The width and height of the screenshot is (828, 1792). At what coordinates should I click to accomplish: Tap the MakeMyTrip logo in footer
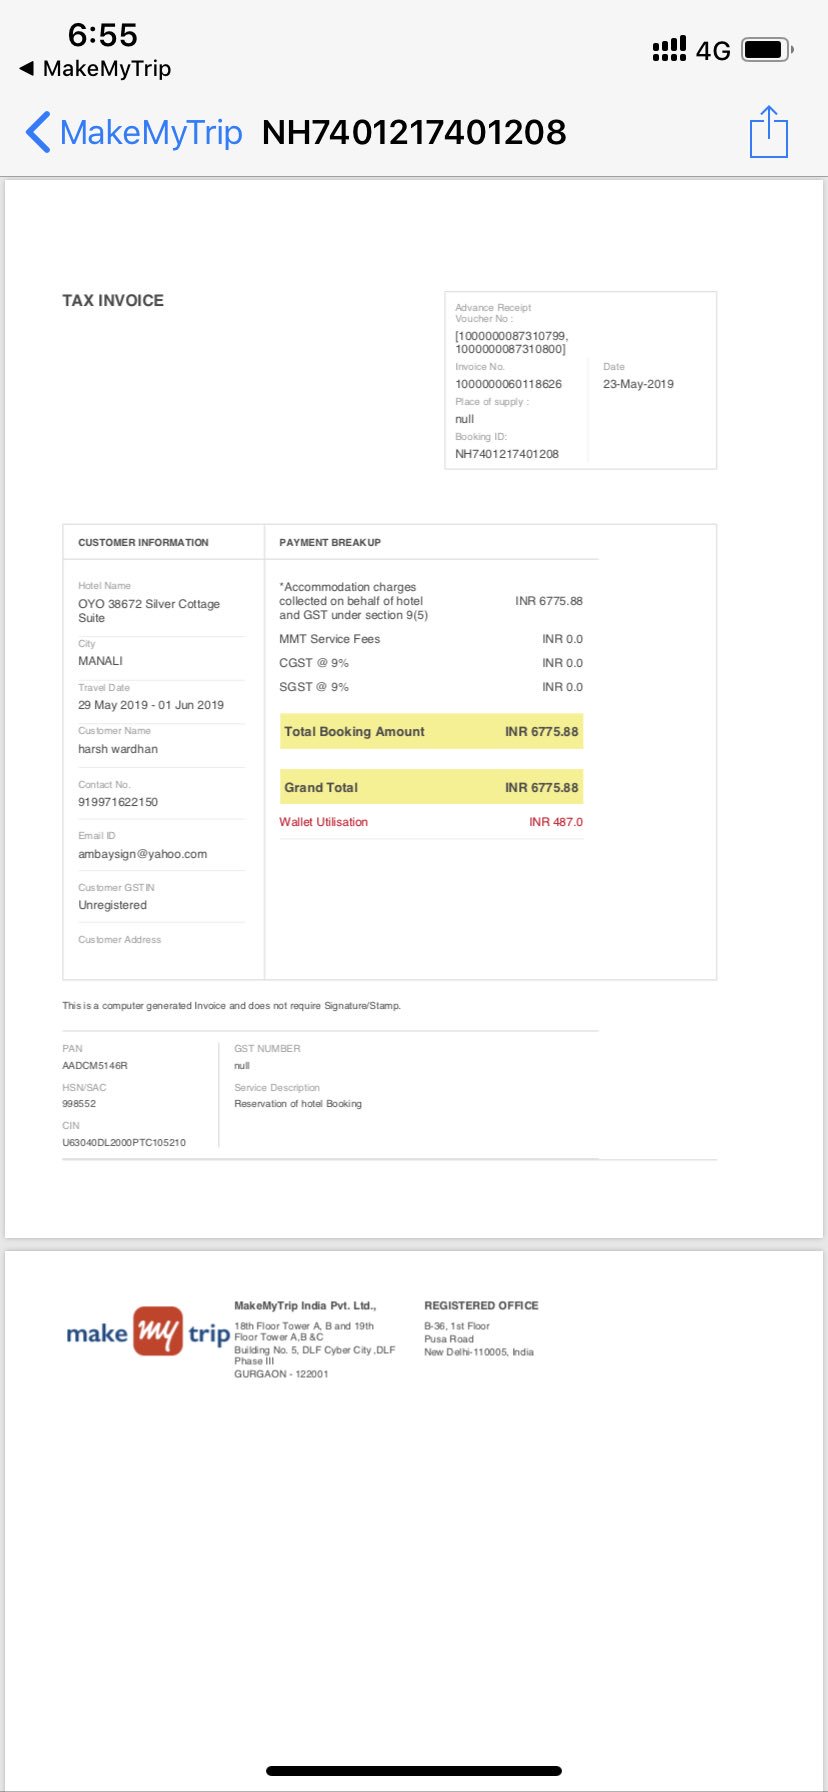tap(148, 1332)
